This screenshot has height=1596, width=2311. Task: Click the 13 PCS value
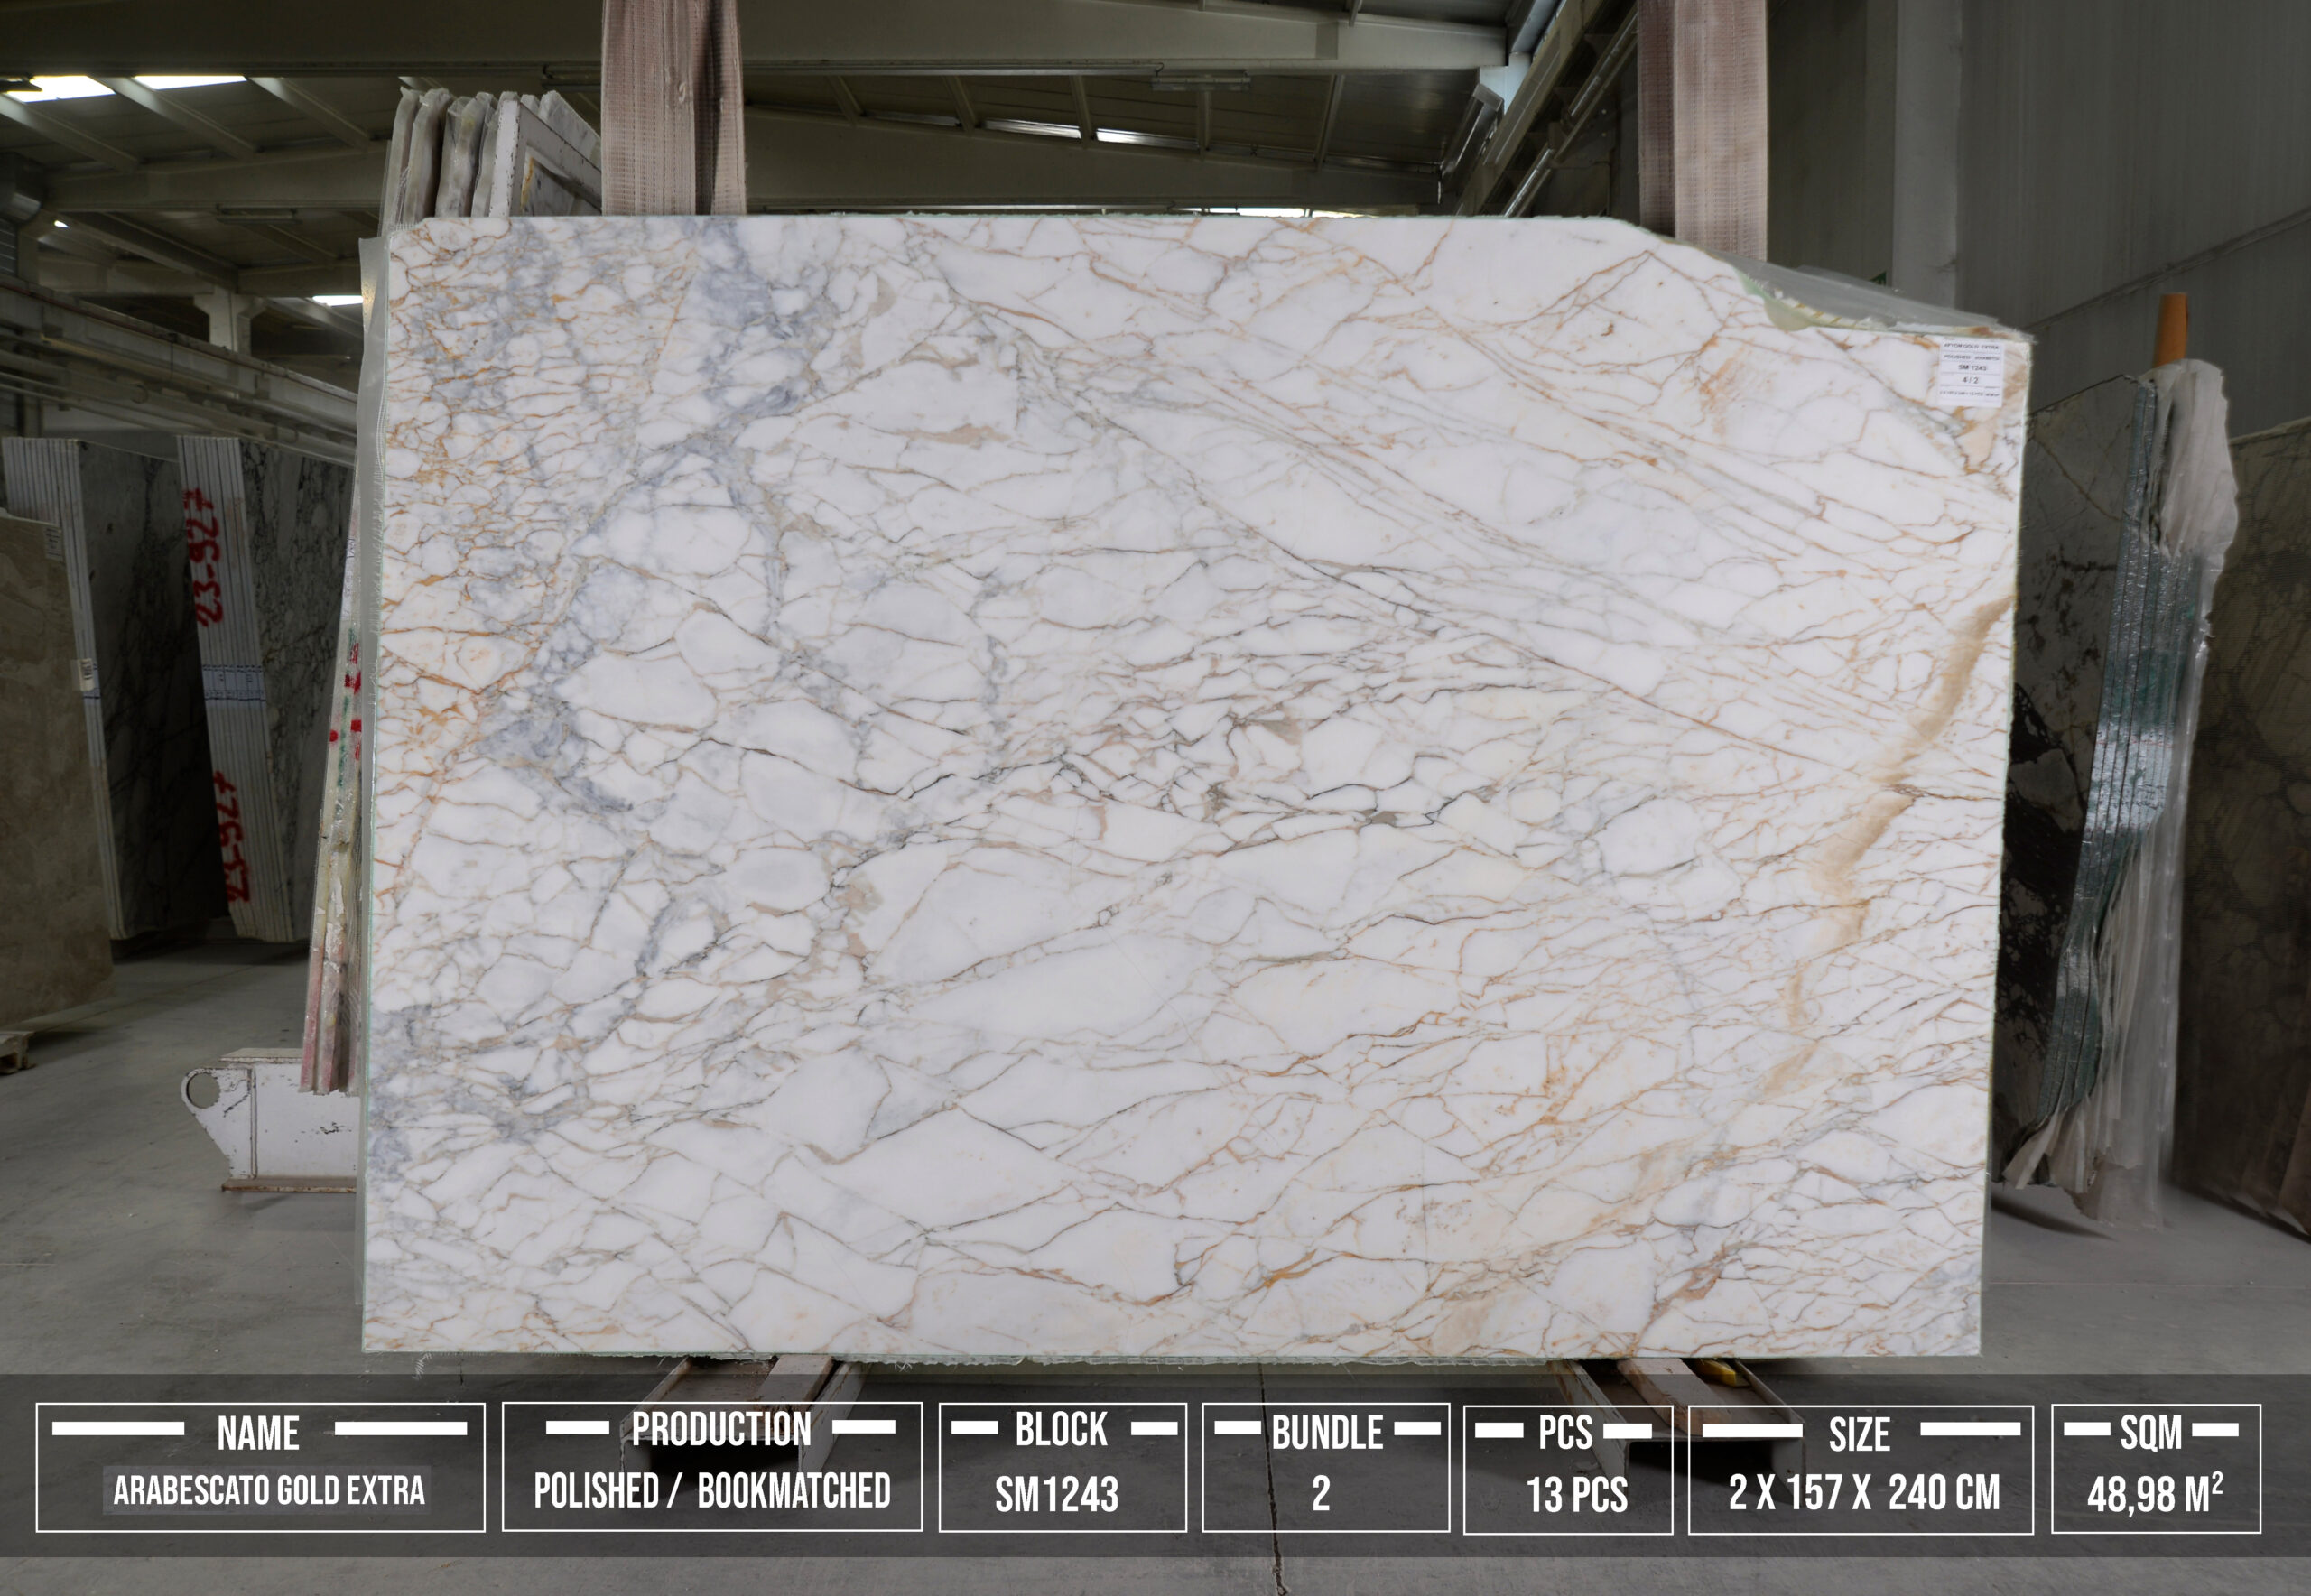(x=1577, y=1495)
